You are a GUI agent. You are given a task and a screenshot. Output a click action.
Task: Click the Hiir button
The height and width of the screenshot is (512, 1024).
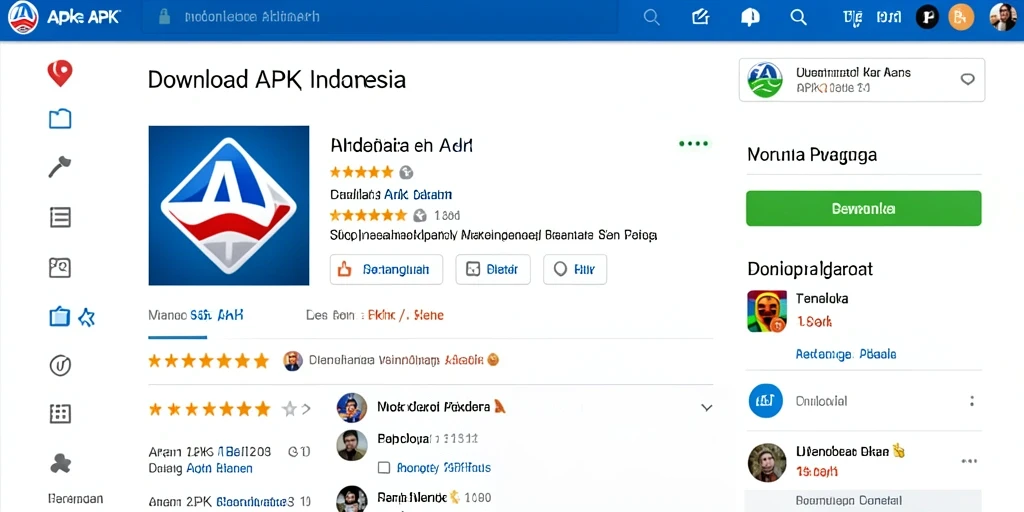575,269
